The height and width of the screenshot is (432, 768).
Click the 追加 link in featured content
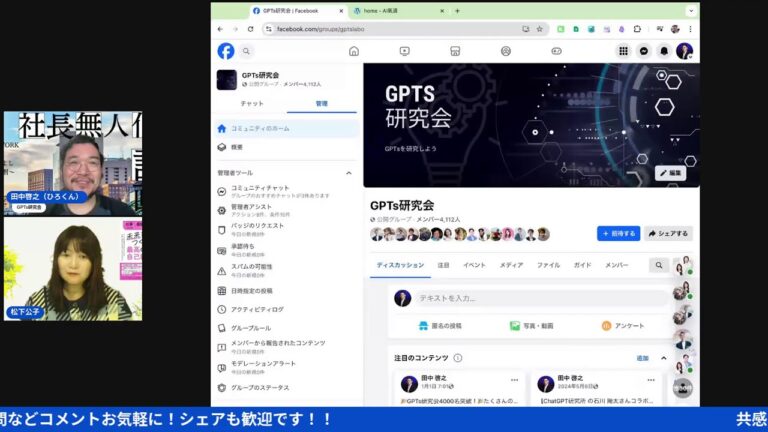tap(642, 358)
